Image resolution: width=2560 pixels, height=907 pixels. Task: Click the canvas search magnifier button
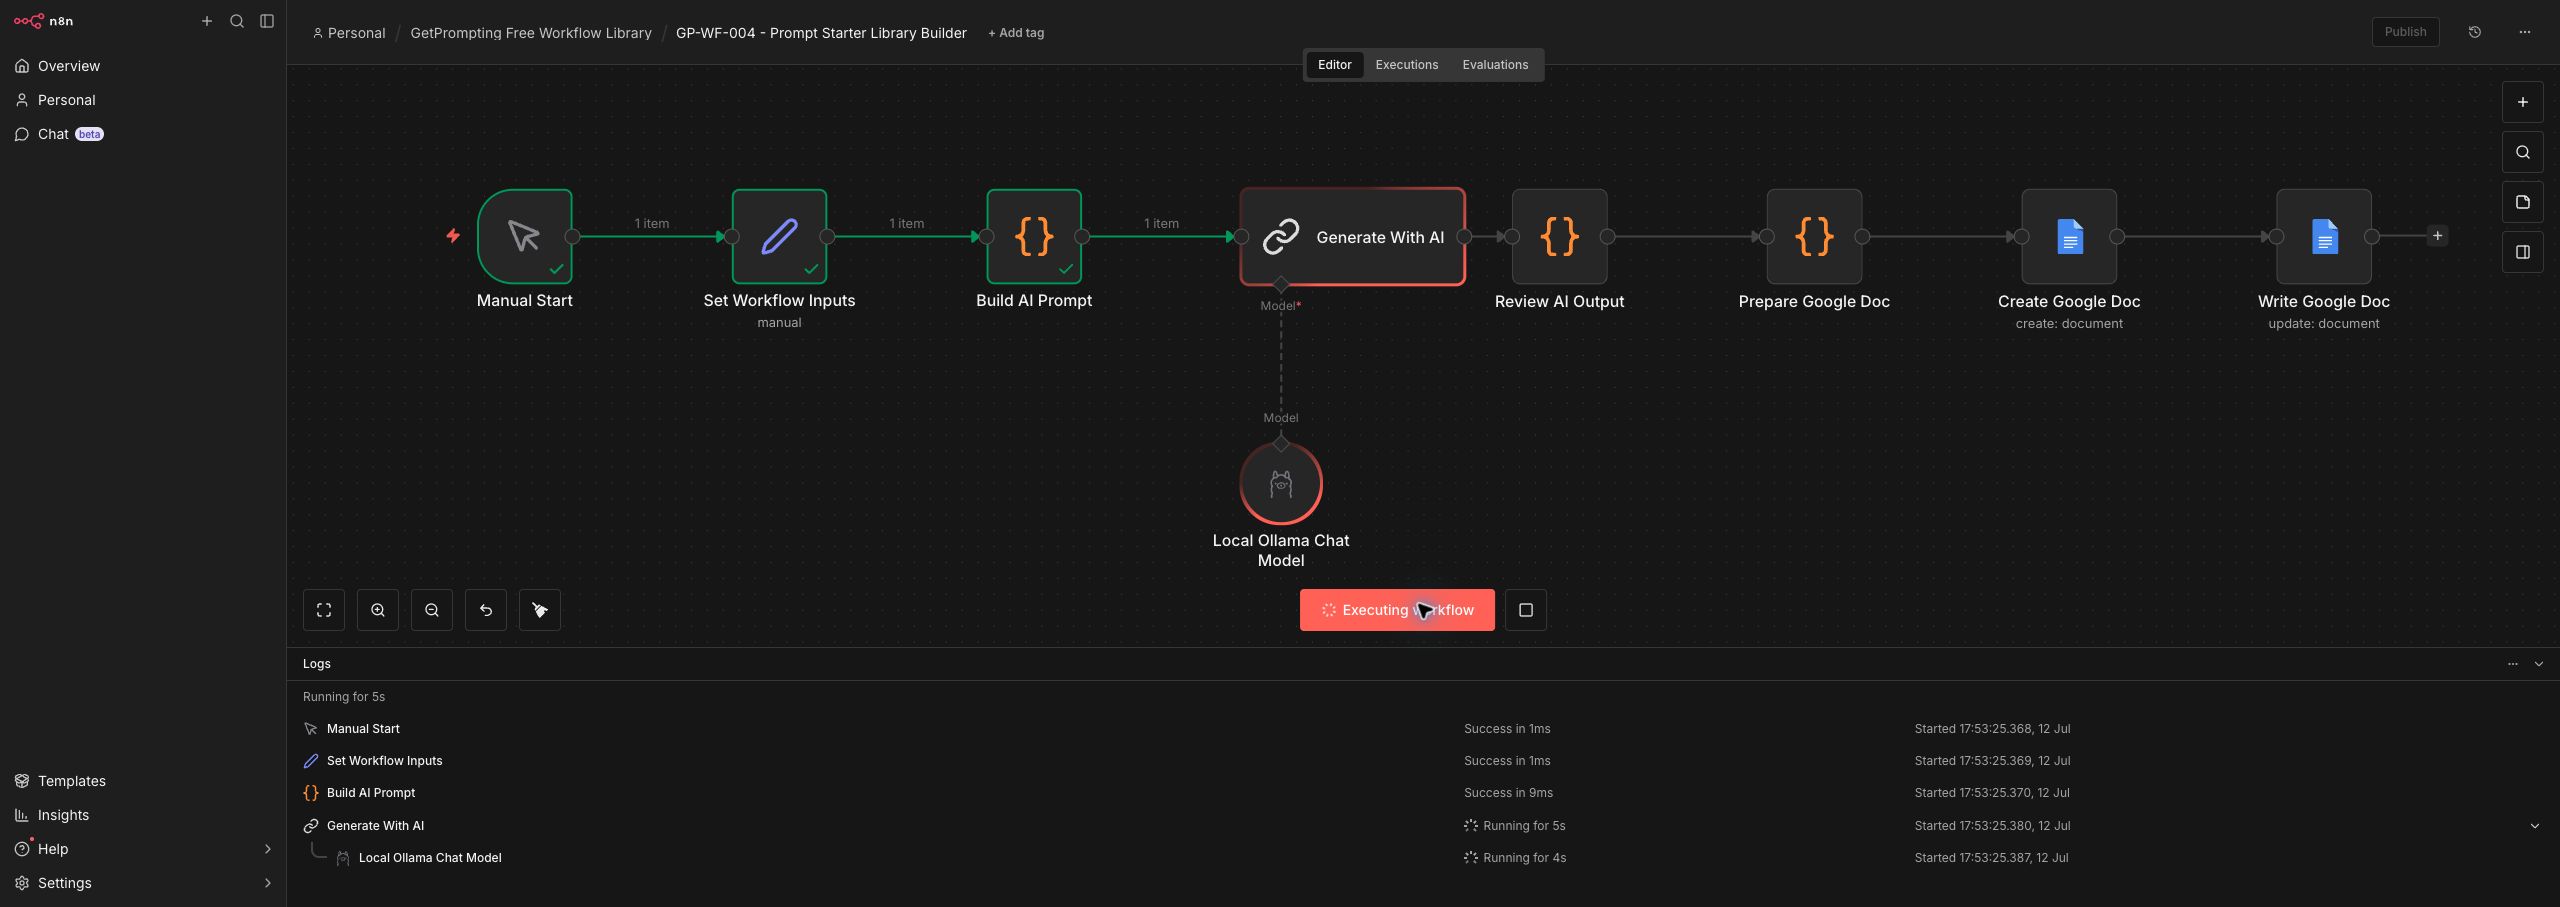(2523, 152)
